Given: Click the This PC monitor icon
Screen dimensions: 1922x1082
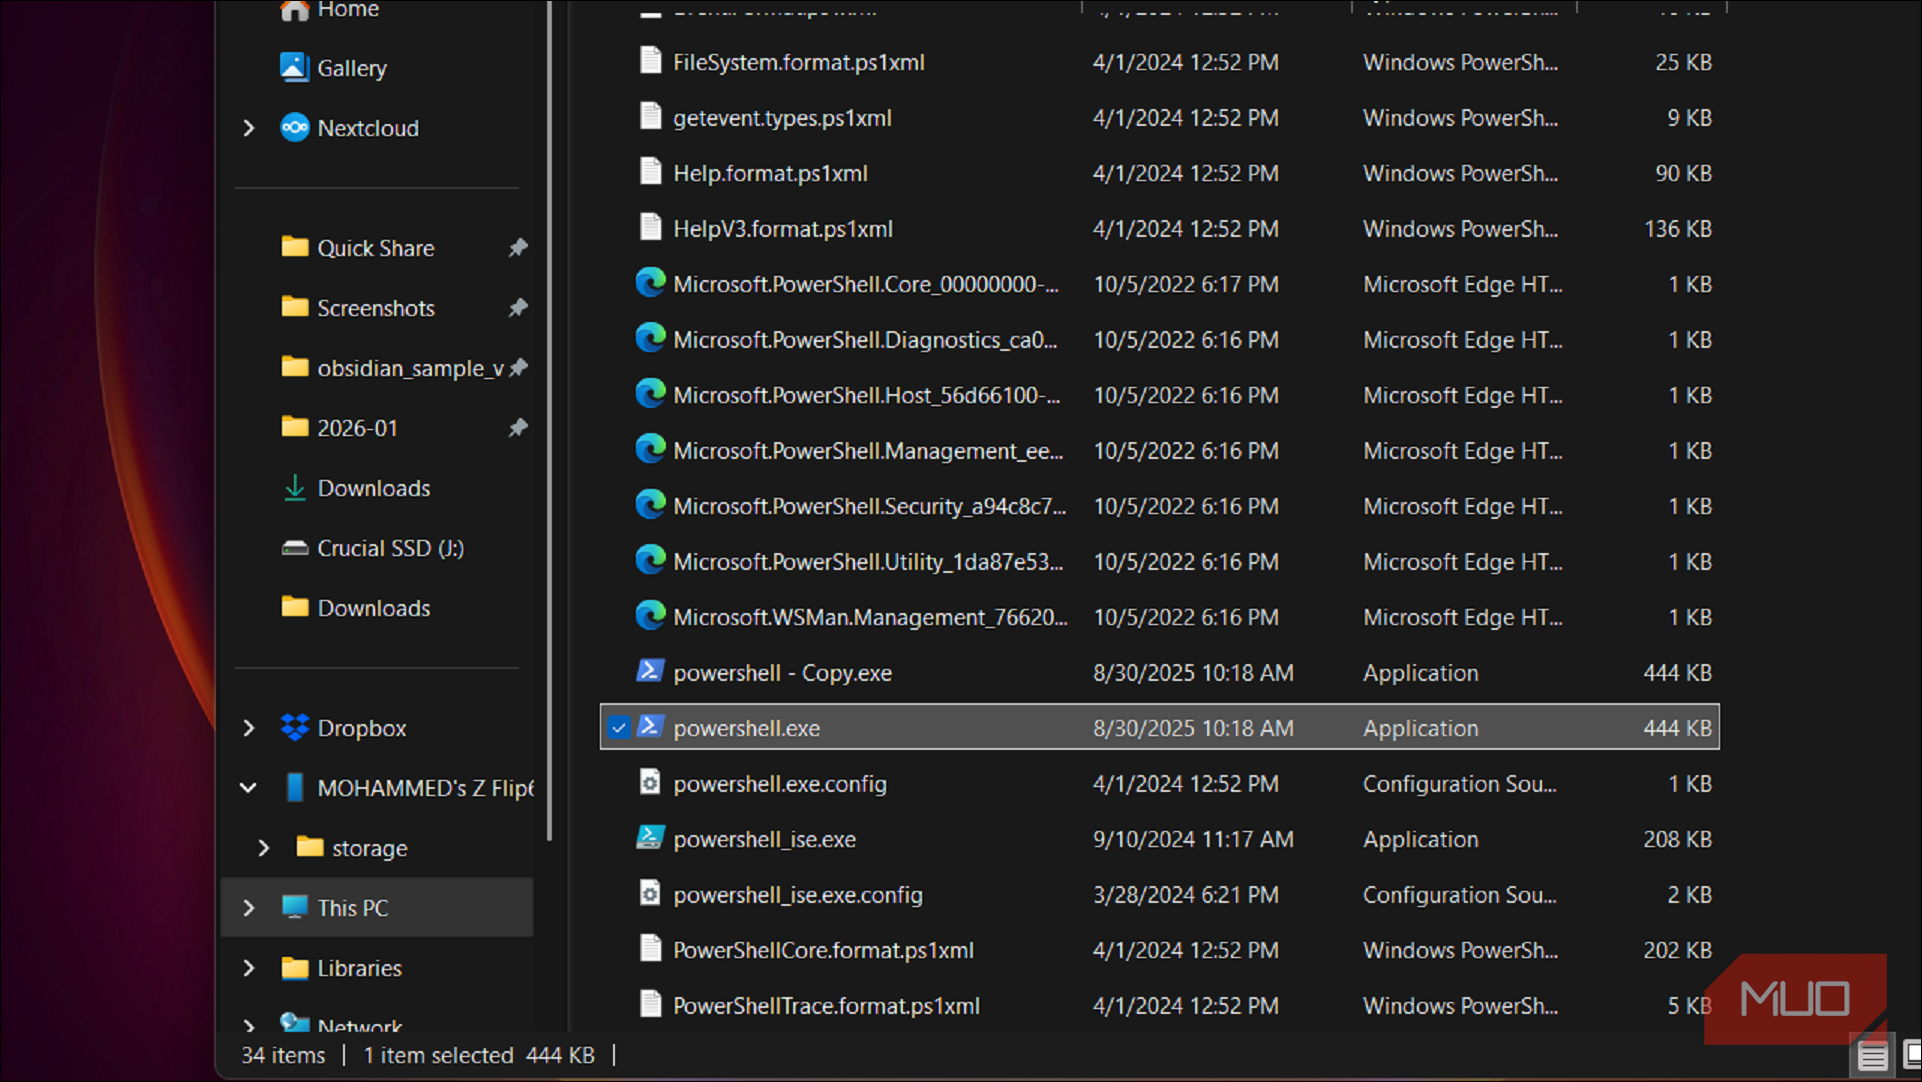Looking at the screenshot, I should pyautogui.click(x=294, y=908).
